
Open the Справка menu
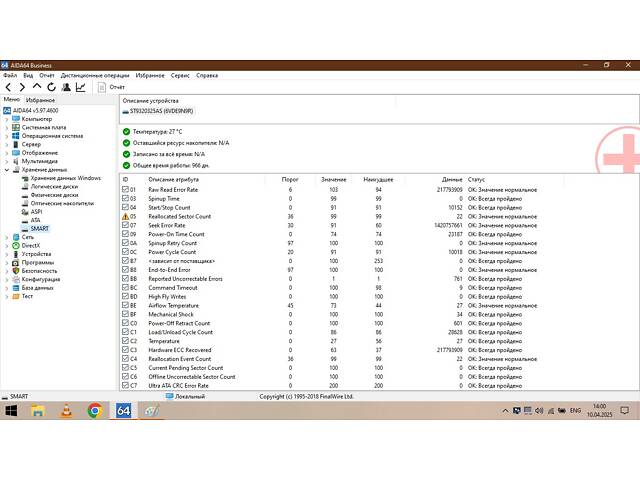[x=207, y=76]
